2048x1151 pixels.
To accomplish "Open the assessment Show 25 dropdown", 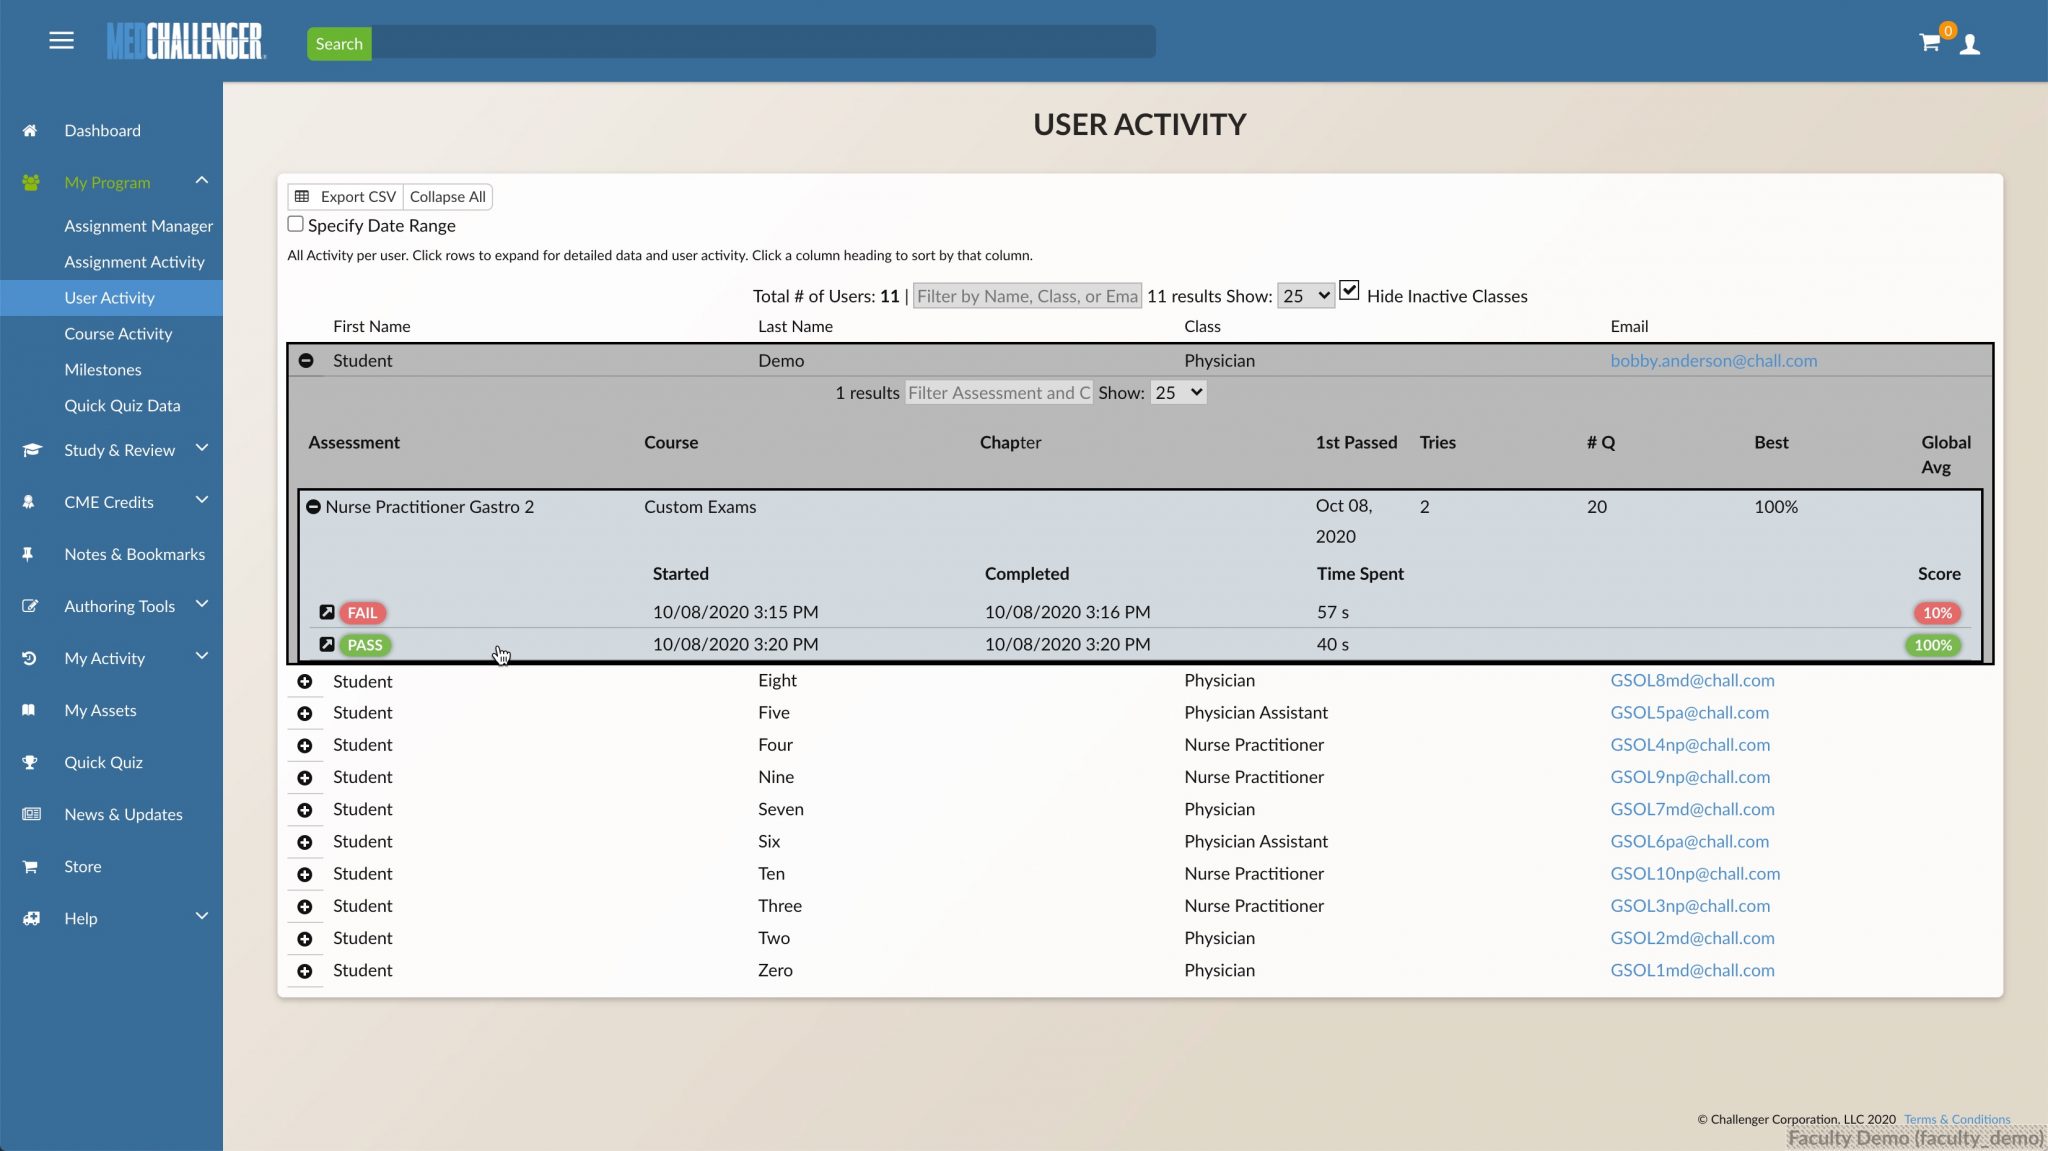I will pyautogui.click(x=1178, y=393).
